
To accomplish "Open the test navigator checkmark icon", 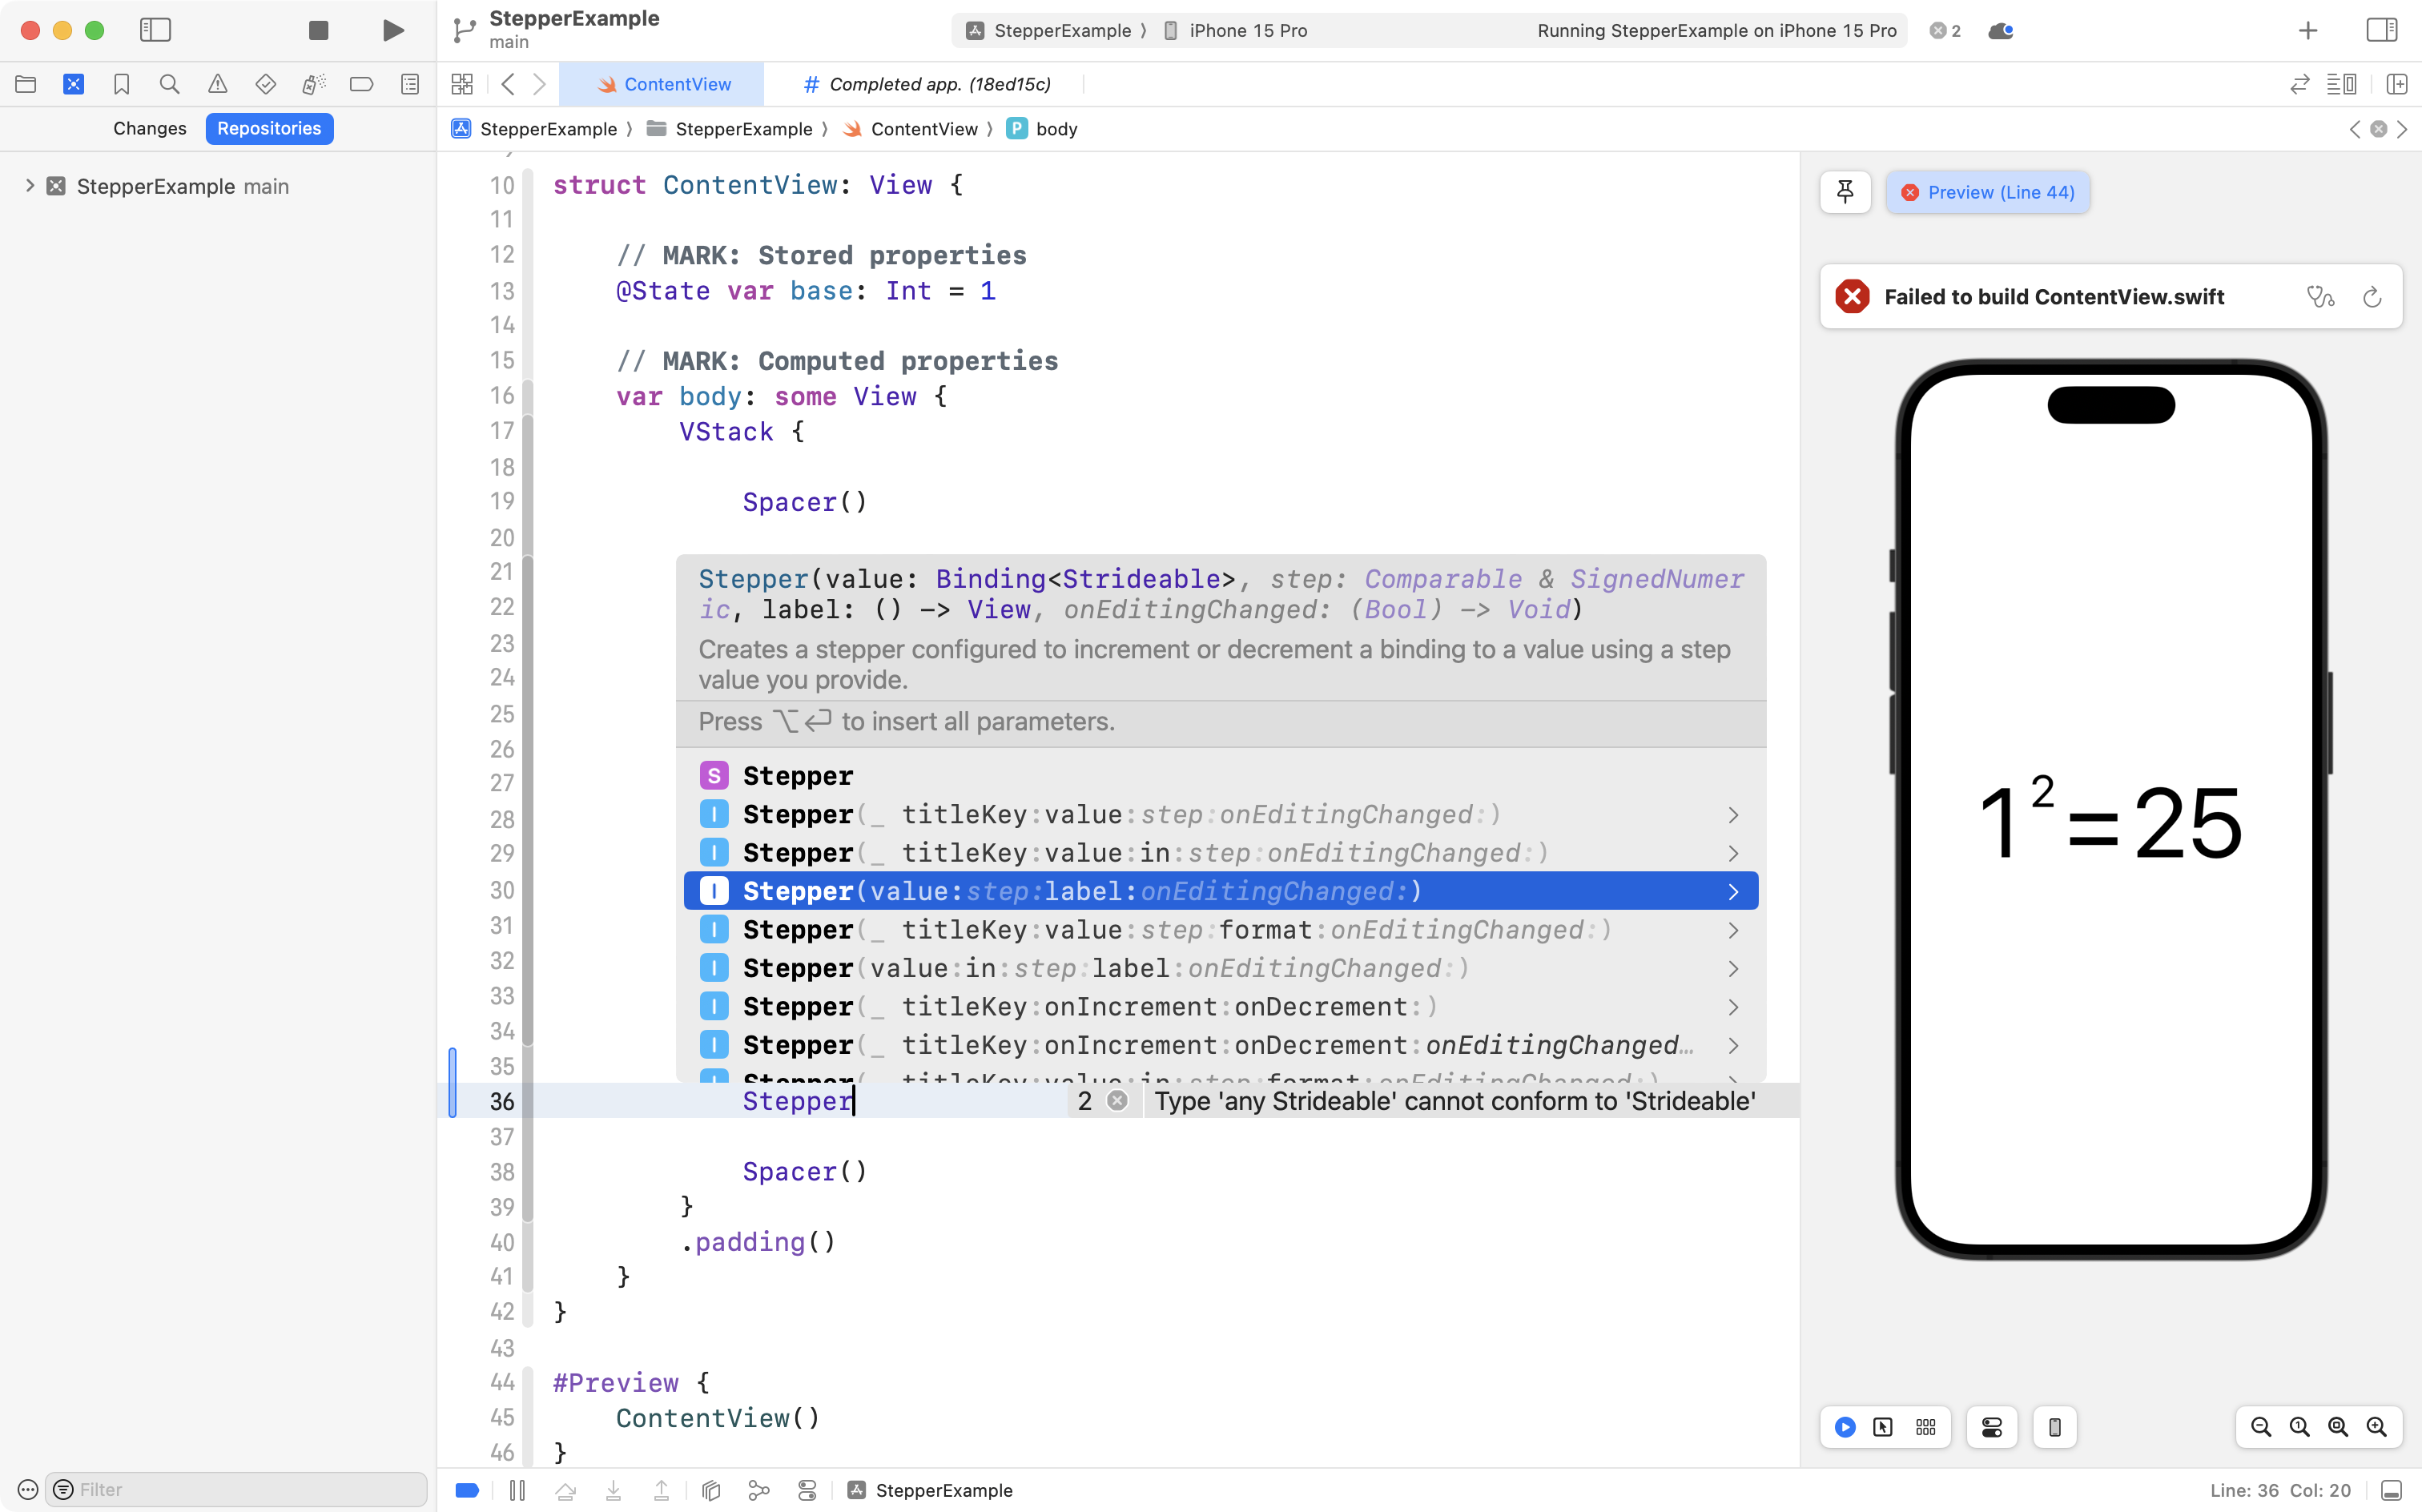I will pyautogui.click(x=266, y=84).
